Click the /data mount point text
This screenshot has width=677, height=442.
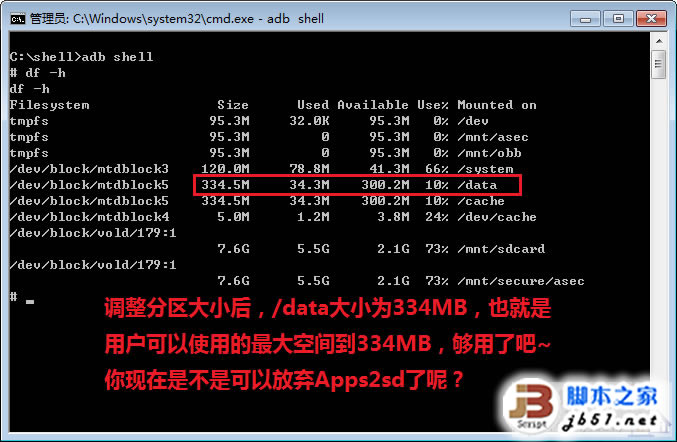[x=477, y=185]
